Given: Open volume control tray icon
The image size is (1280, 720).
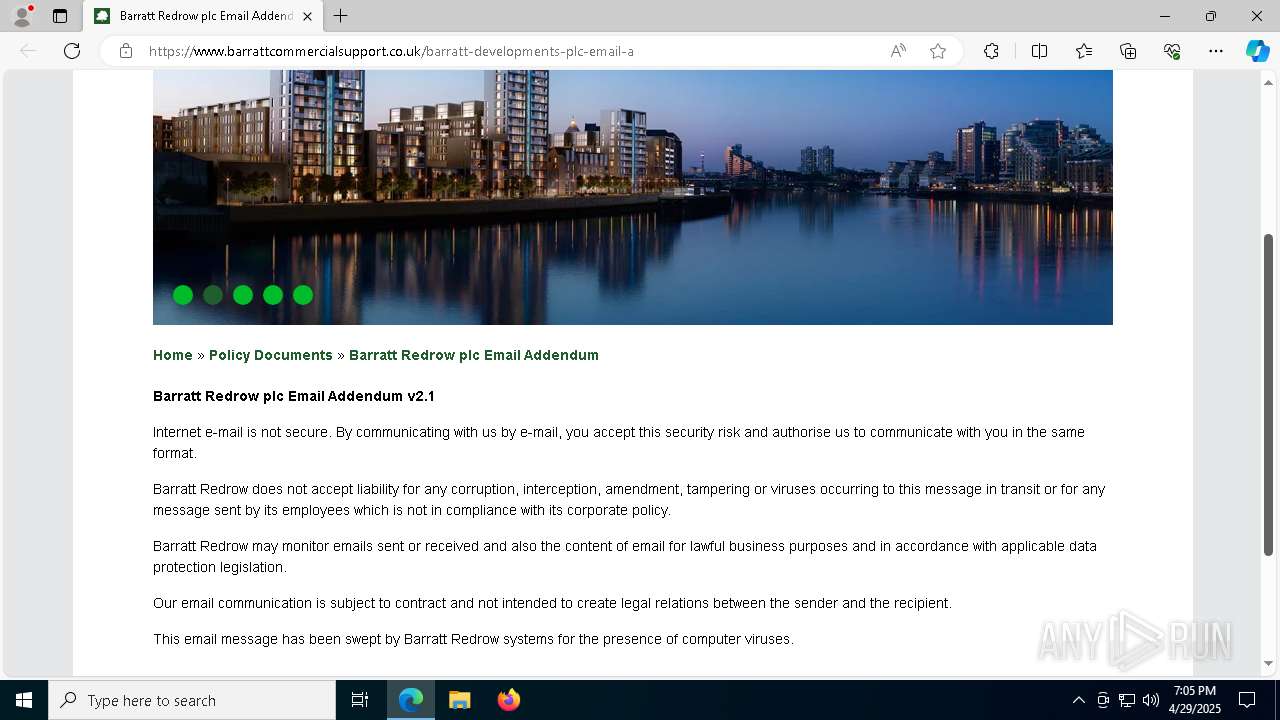Looking at the screenshot, I should pyautogui.click(x=1151, y=700).
